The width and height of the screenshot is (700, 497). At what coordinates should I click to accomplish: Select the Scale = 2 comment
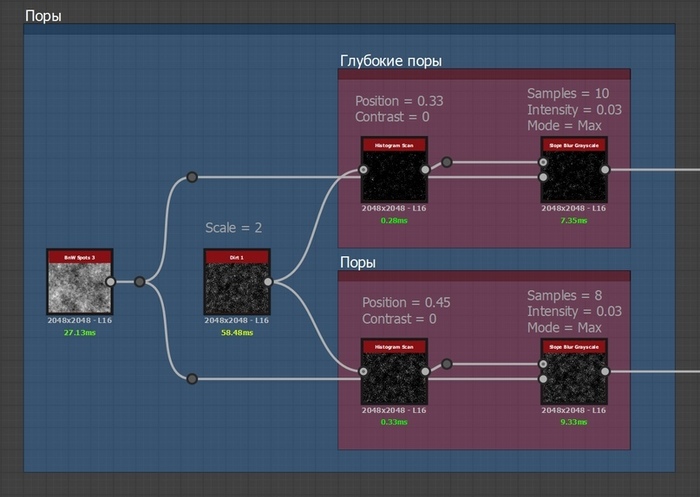[233, 228]
